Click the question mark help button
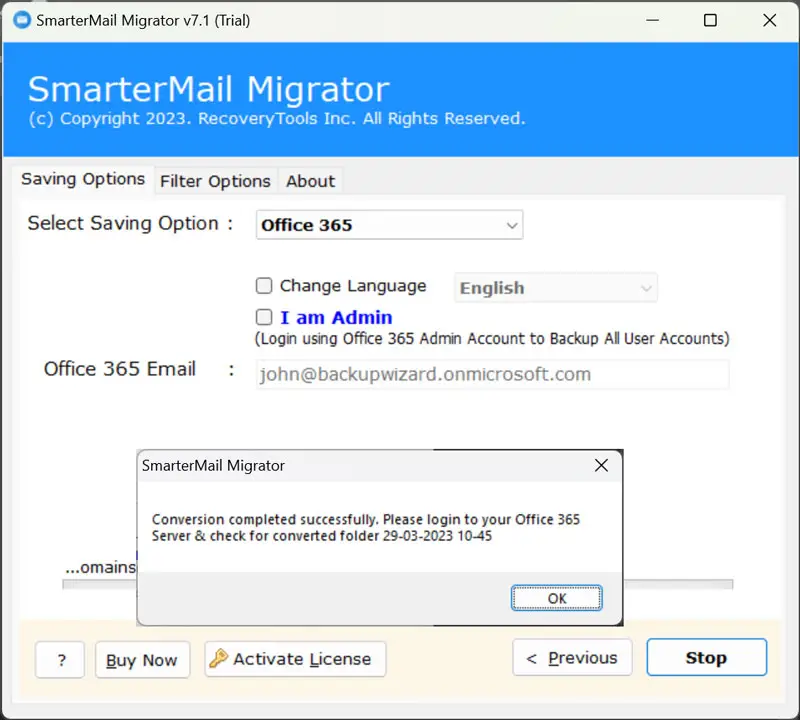 [60, 660]
